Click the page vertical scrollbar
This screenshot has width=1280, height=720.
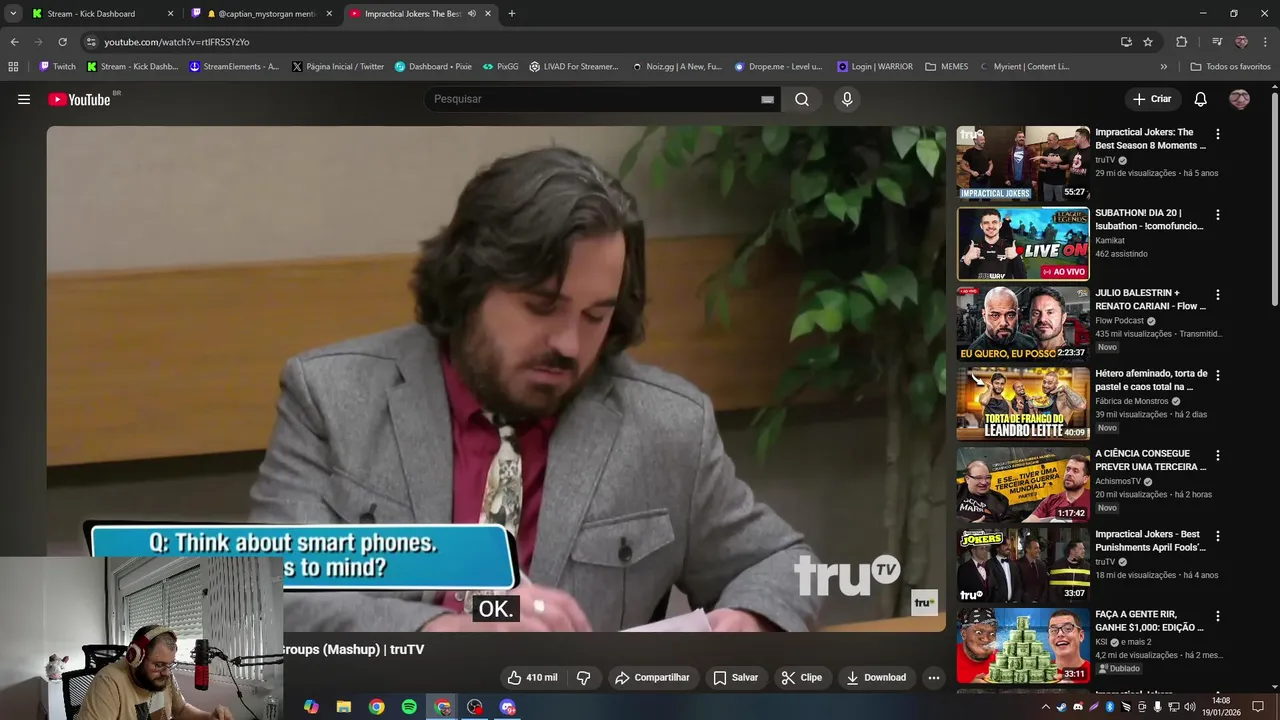click(1274, 200)
